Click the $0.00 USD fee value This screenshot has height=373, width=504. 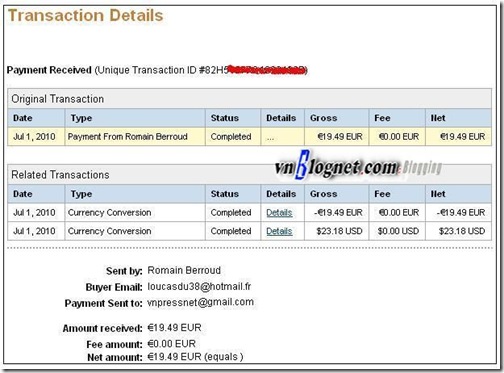398,231
